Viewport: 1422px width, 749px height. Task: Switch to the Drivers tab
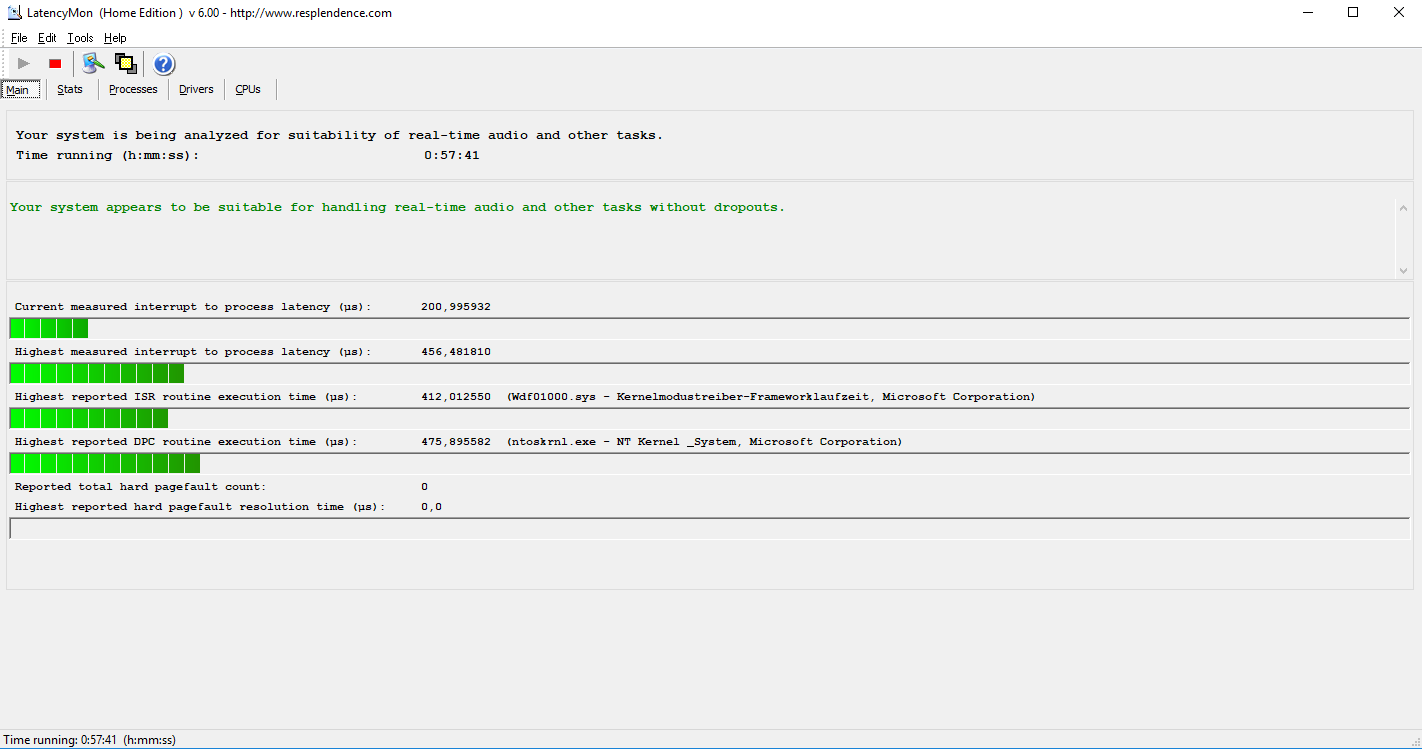click(x=196, y=89)
